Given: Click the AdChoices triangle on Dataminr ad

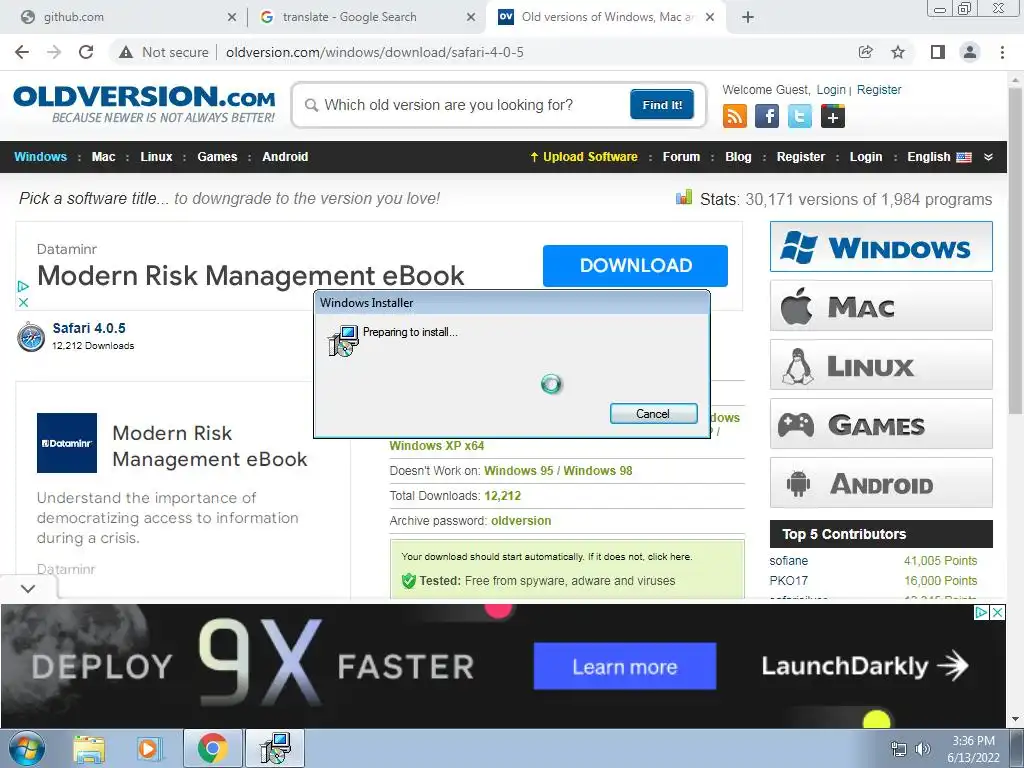Looking at the screenshot, I should point(23,286).
